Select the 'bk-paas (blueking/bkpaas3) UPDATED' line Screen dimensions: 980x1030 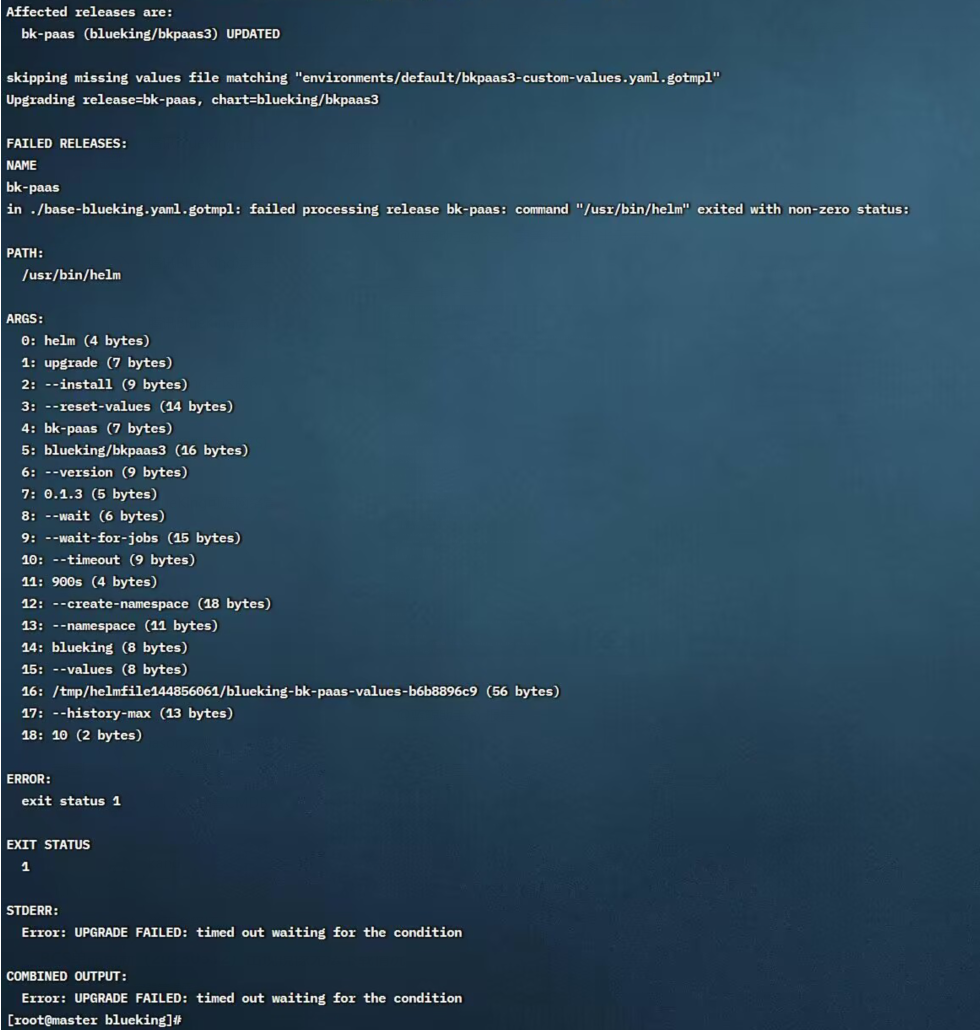pyautogui.click(x=150, y=34)
